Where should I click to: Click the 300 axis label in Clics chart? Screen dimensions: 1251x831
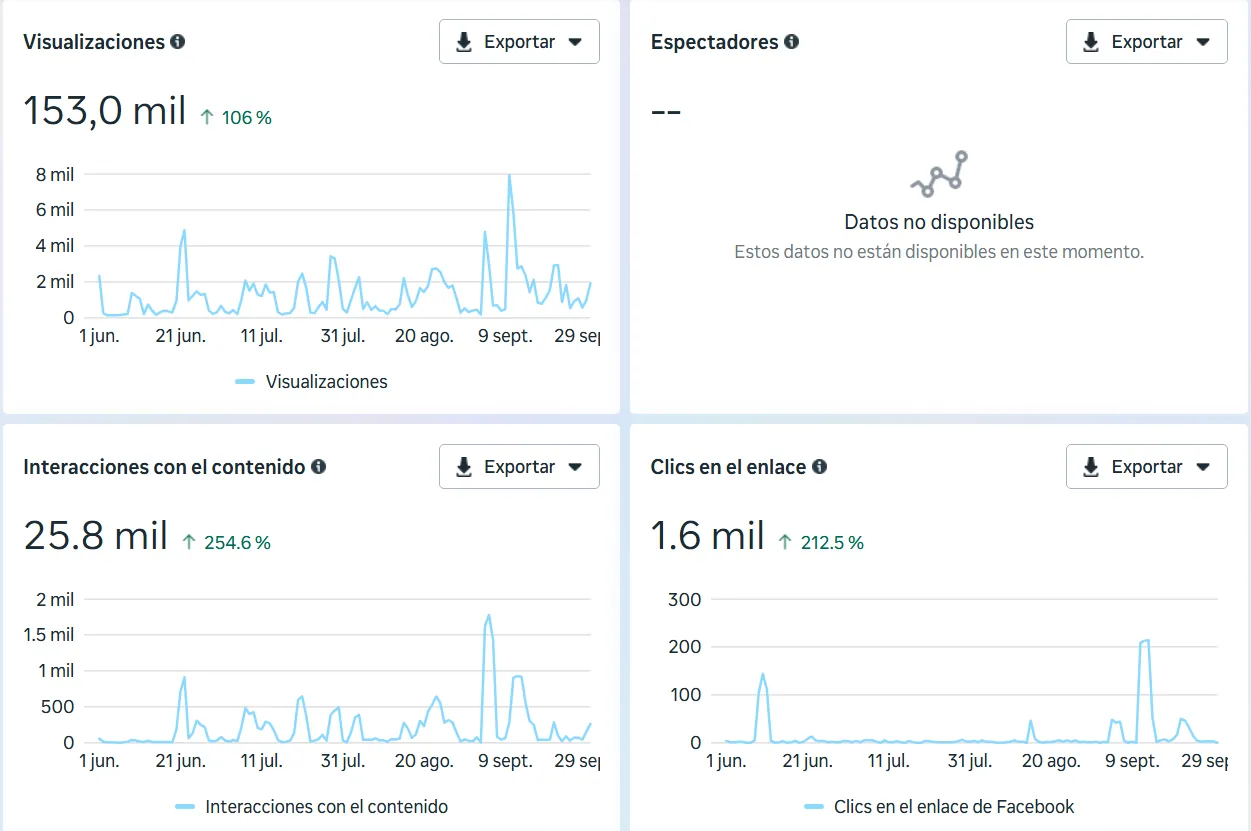pyautogui.click(x=684, y=600)
